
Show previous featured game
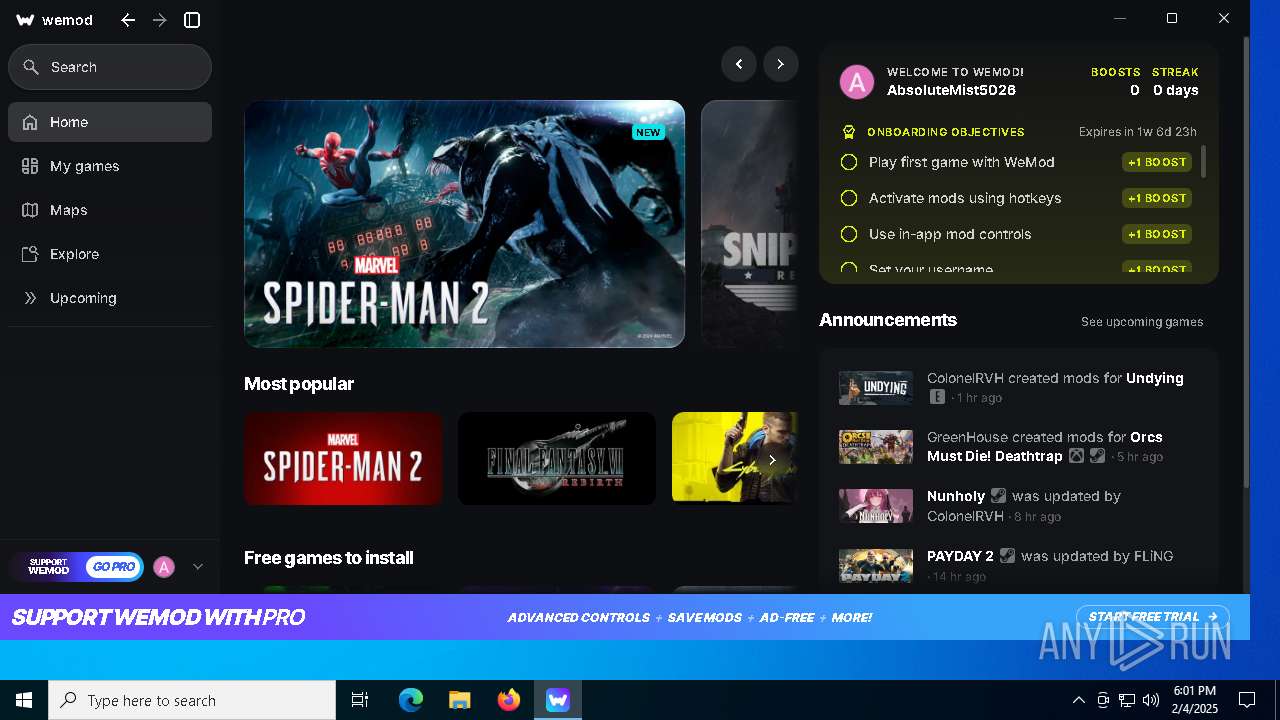pos(739,64)
